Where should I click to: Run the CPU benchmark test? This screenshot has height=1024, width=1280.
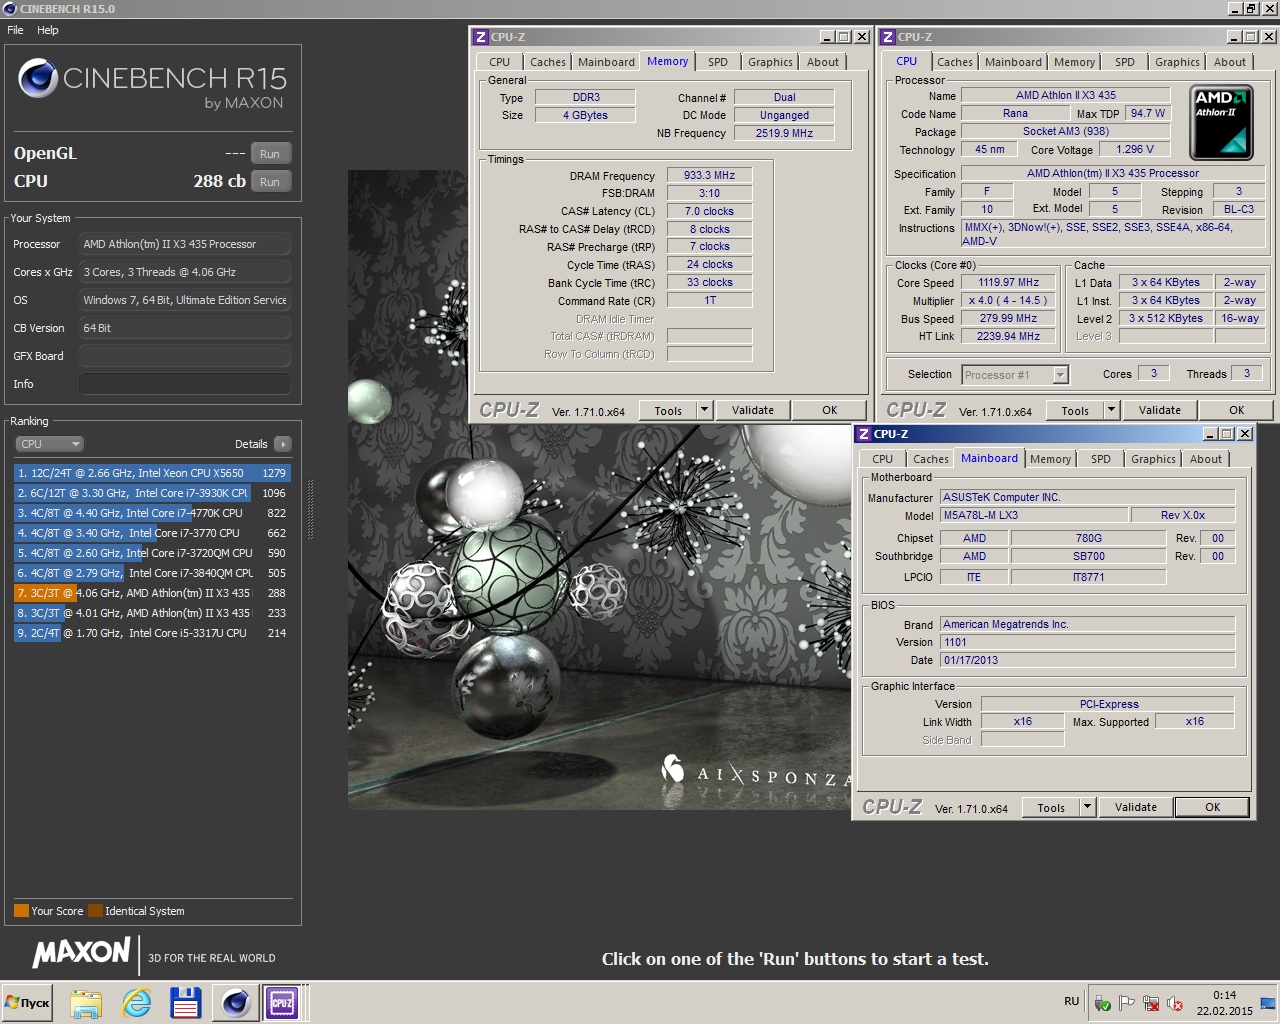coord(270,182)
